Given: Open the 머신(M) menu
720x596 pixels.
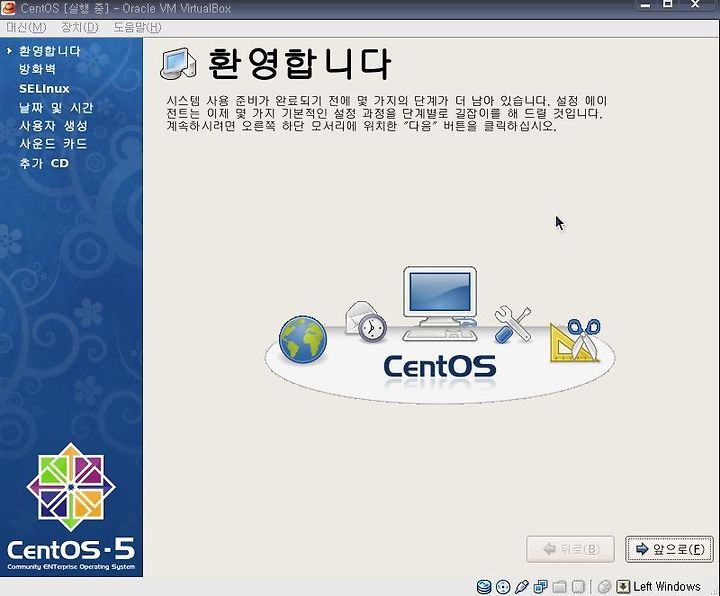Looking at the screenshot, I should [x=26, y=28].
